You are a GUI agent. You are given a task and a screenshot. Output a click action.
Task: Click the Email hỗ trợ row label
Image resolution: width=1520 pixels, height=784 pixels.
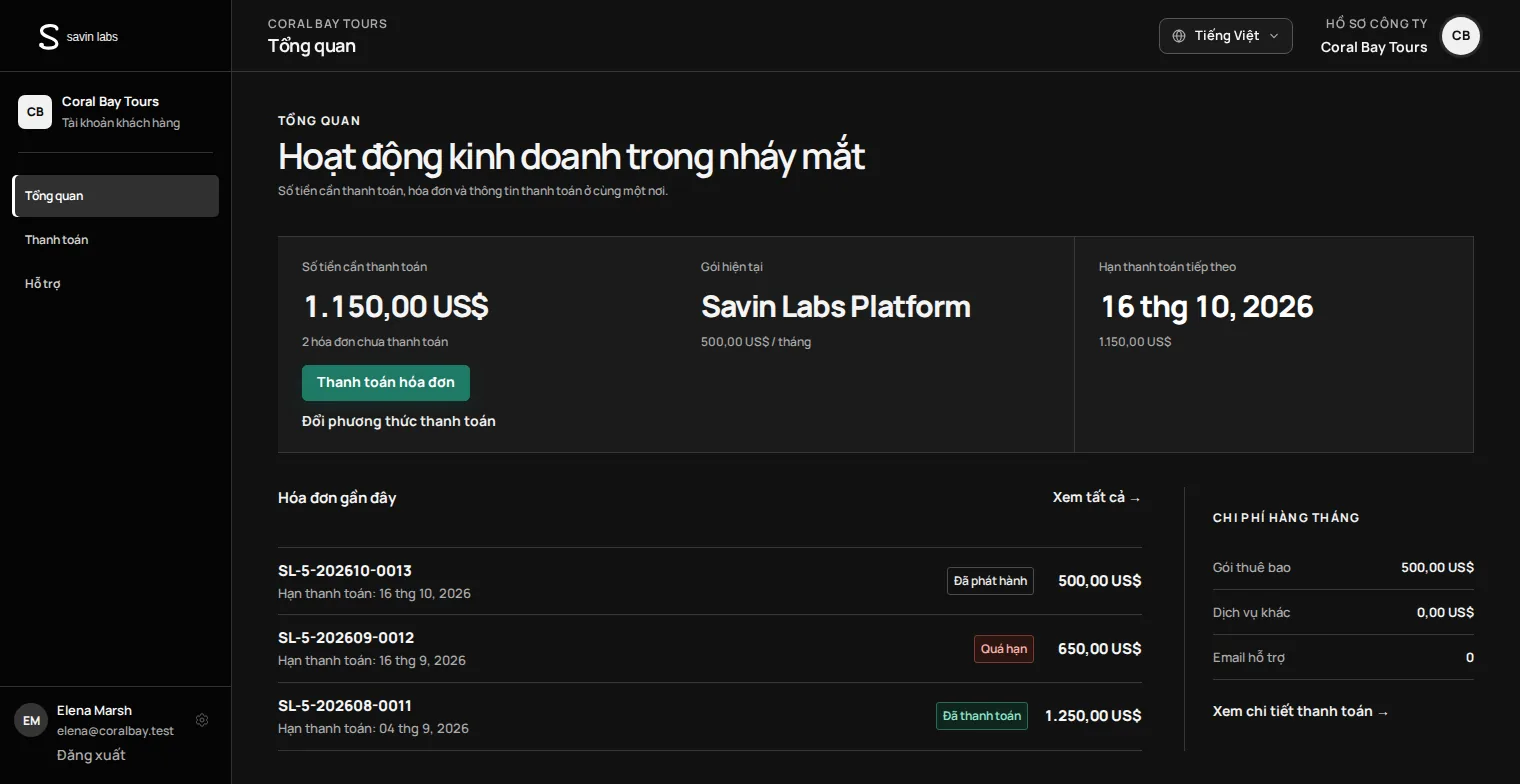(1249, 657)
